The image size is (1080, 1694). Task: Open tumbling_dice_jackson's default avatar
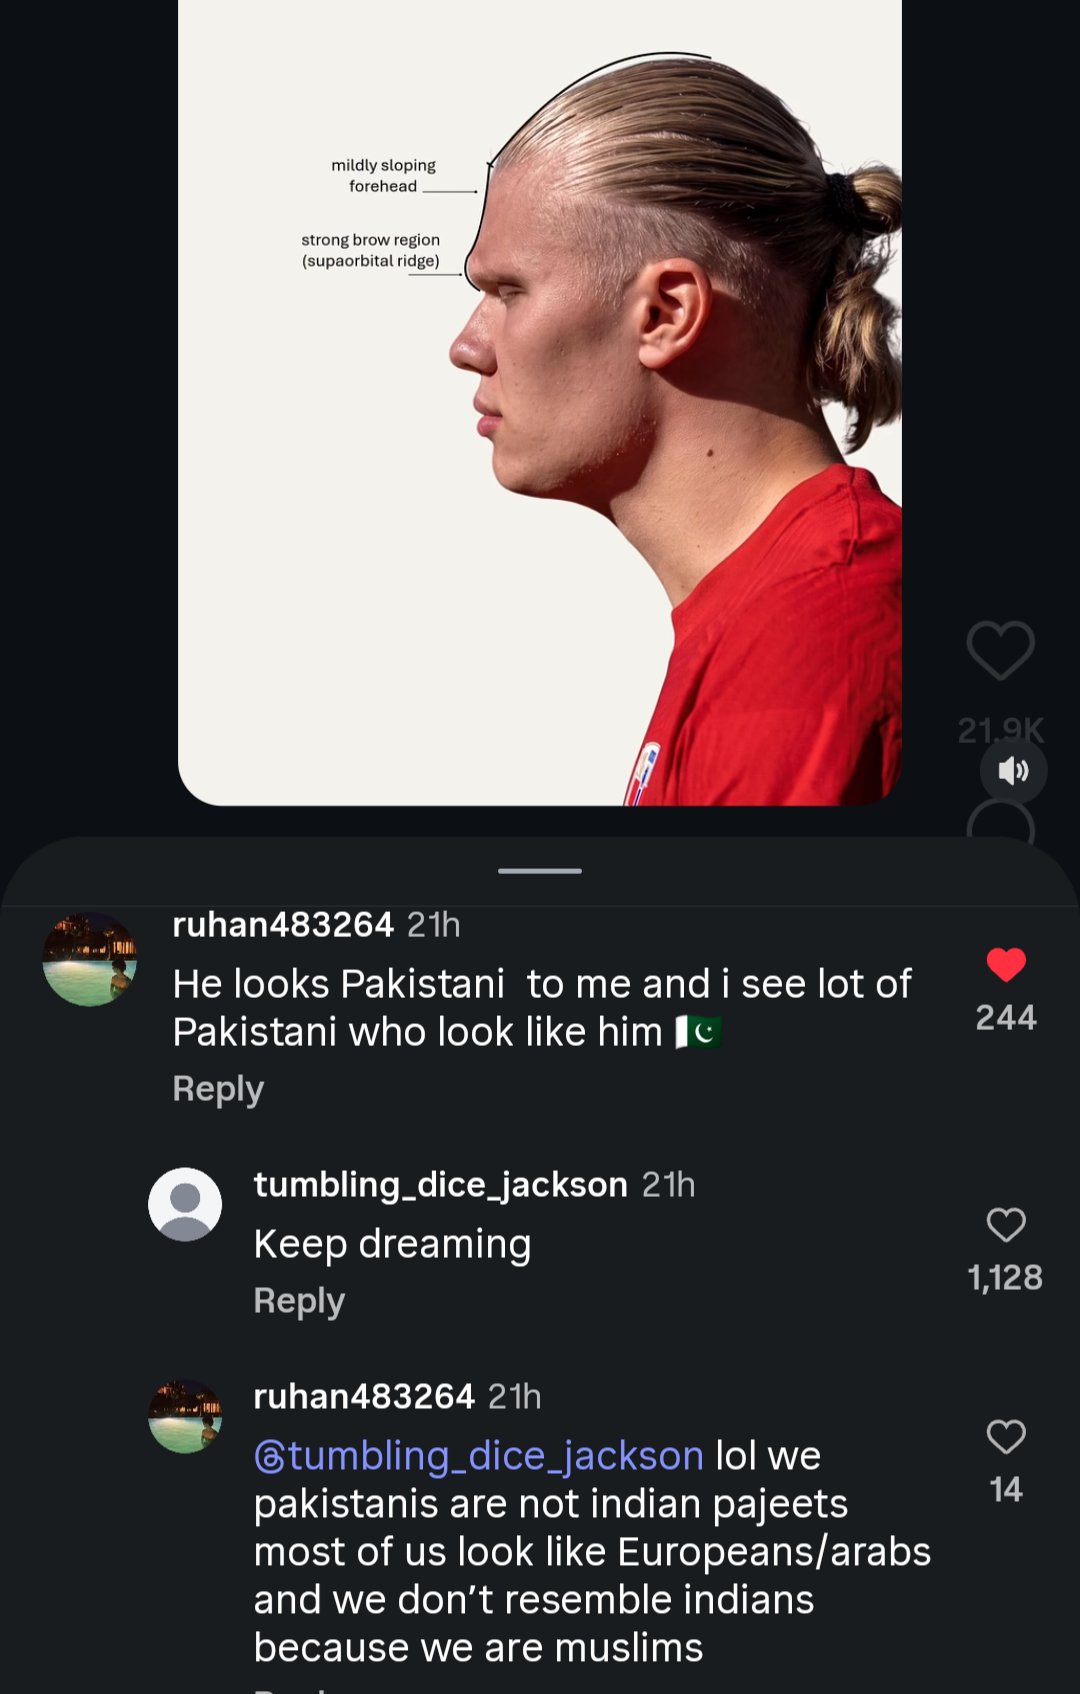click(185, 1204)
